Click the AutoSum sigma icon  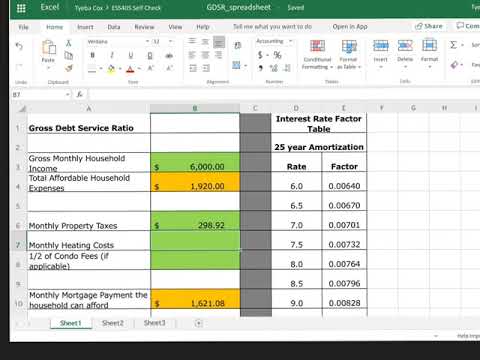click(x=453, y=45)
